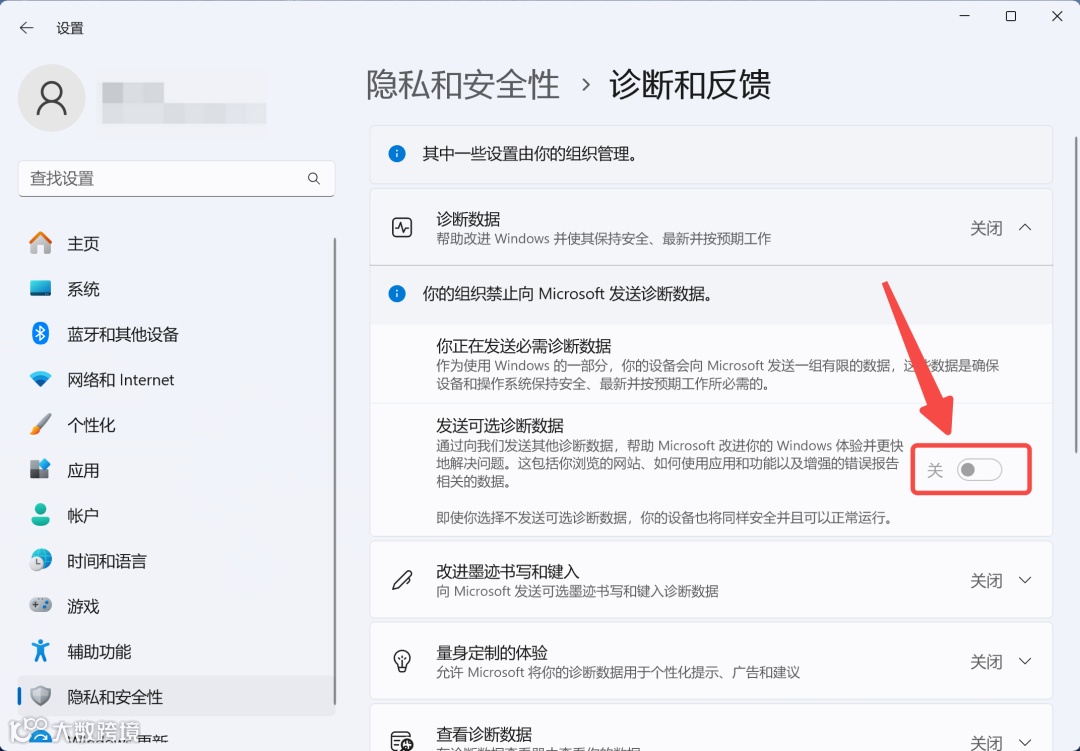Close the 设置 window
This screenshot has width=1080, height=751.
1057,16
